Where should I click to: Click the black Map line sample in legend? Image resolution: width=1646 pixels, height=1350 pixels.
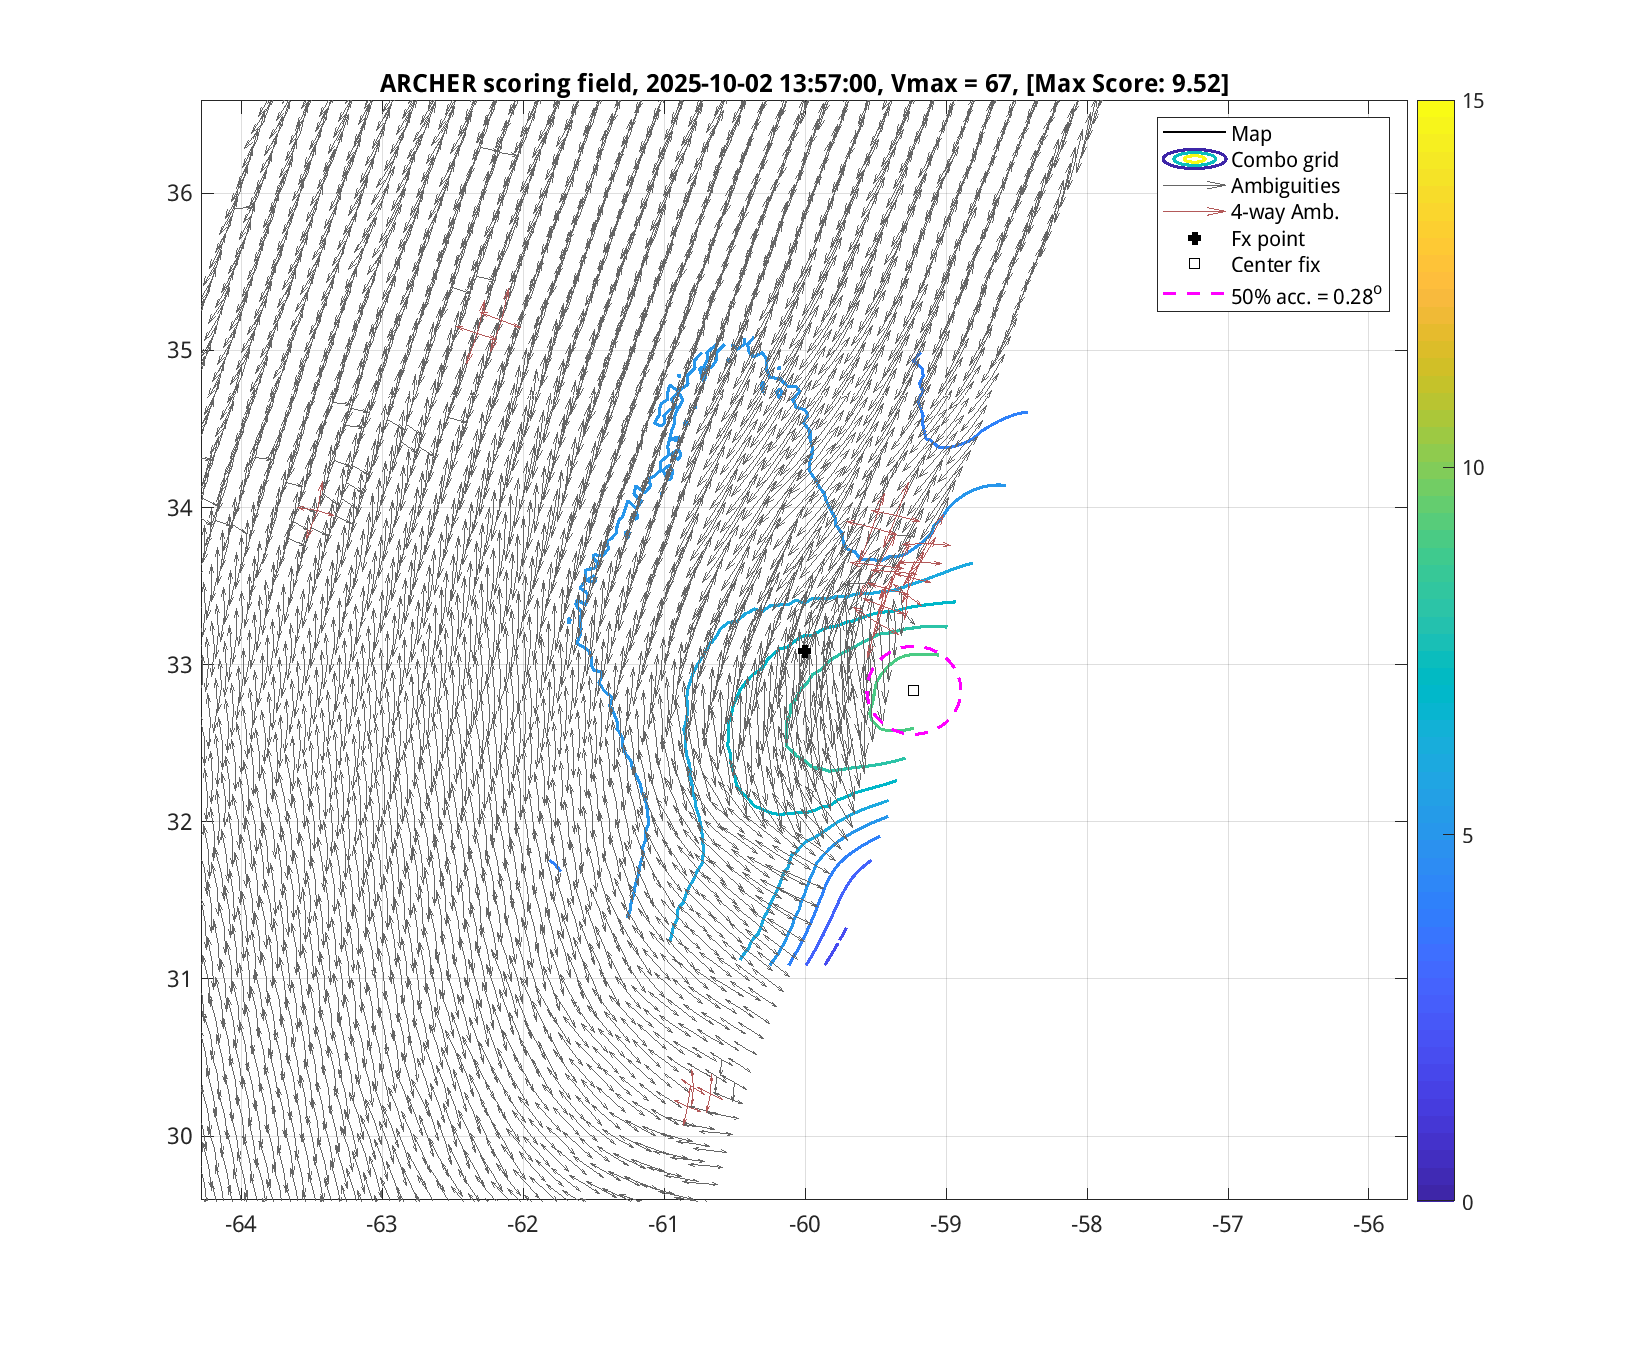(1194, 132)
